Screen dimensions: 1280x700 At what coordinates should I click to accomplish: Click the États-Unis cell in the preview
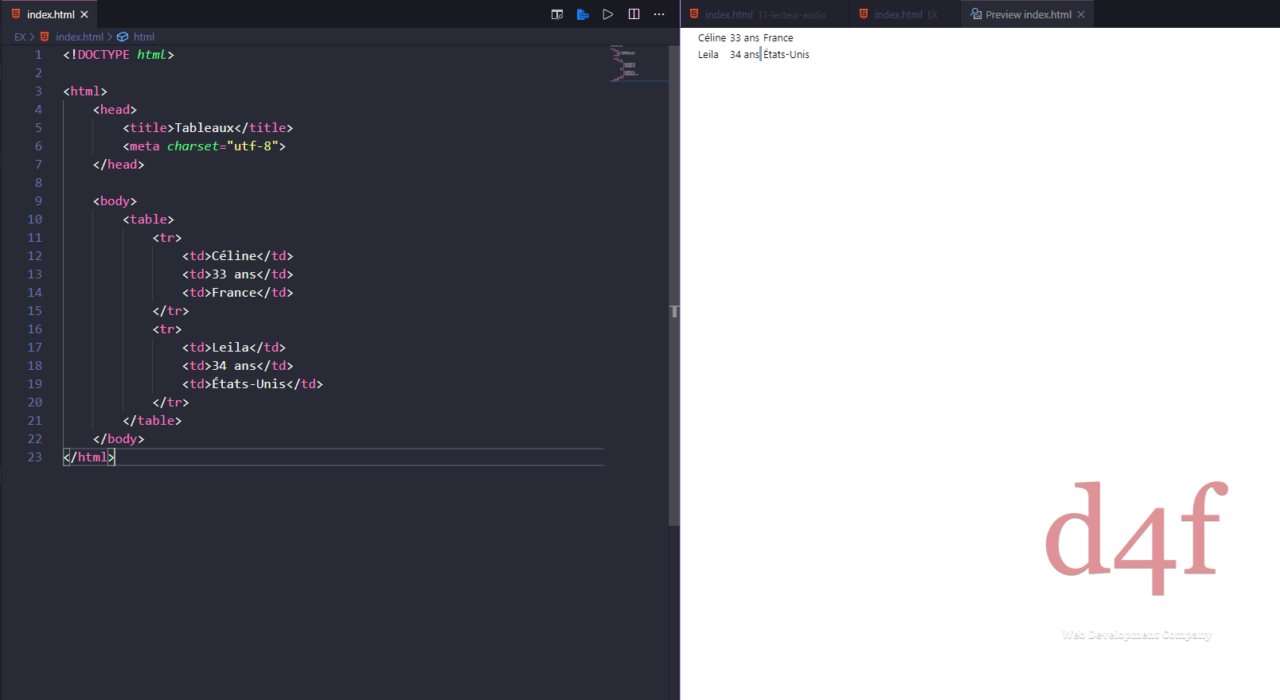(786, 55)
